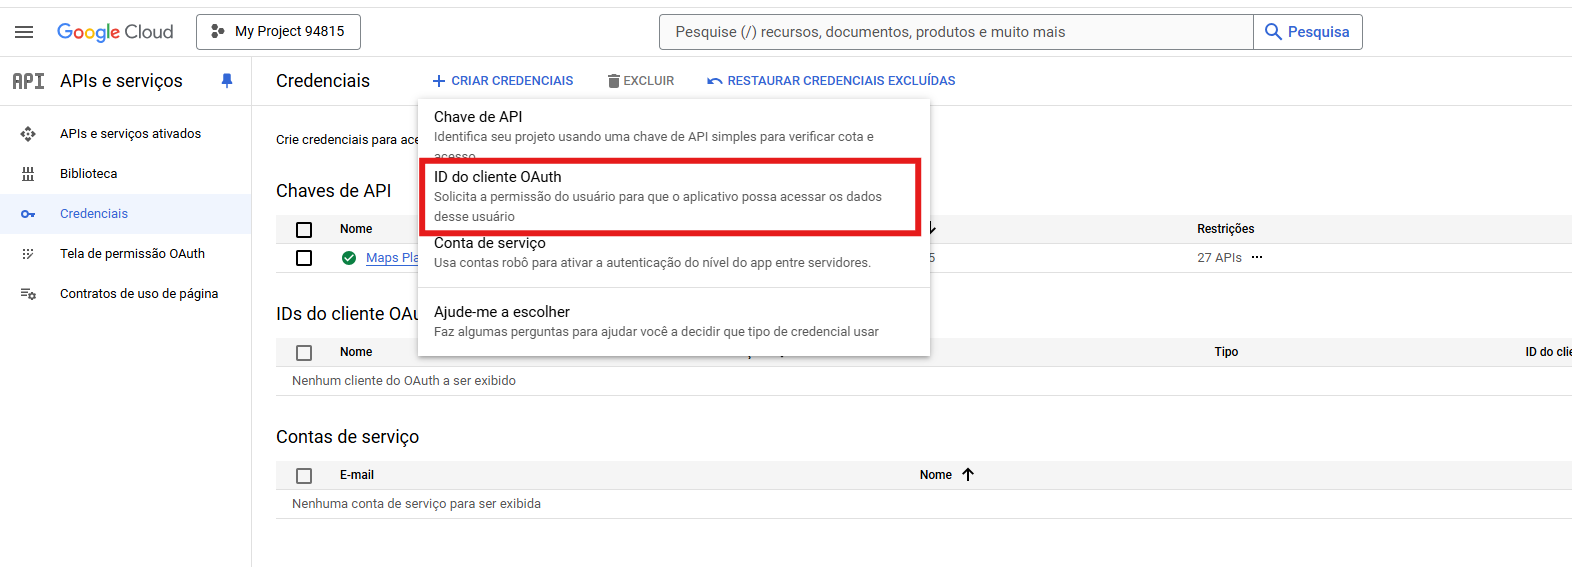Toggle select-all checkbox in Chaves de API

pos(304,230)
